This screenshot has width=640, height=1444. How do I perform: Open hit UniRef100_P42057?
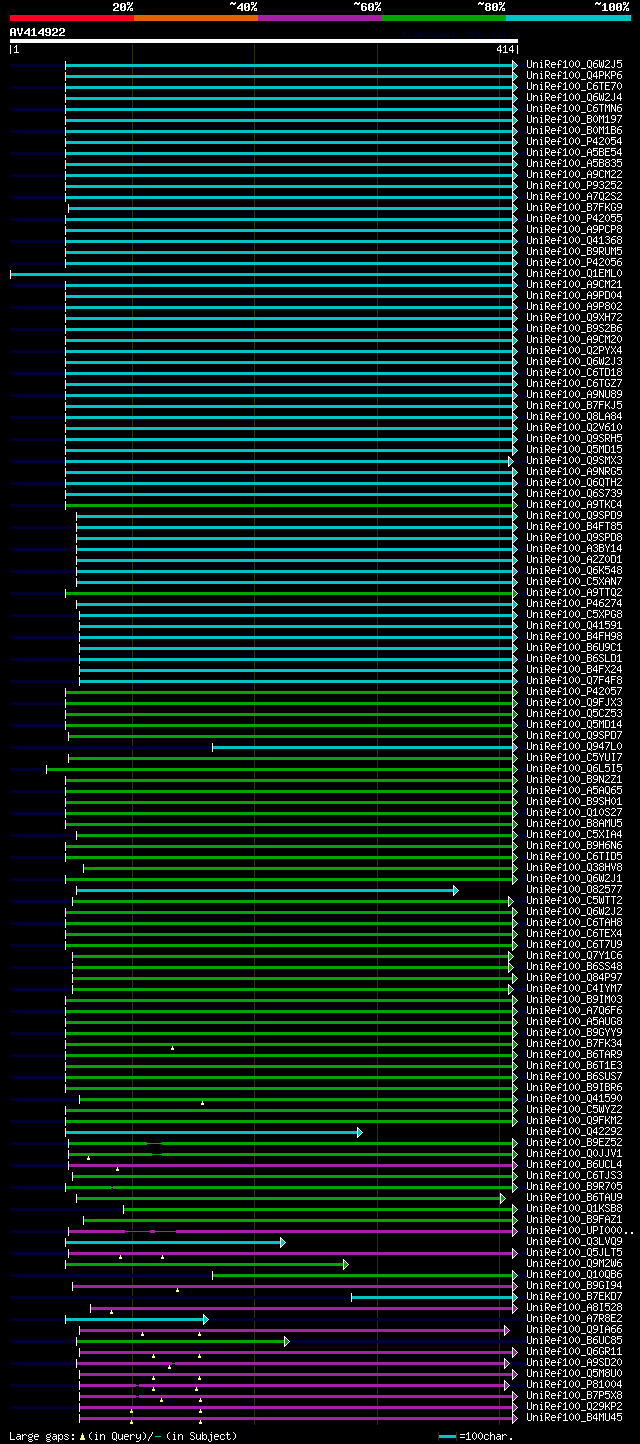pyautogui.click(x=574, y=691)
